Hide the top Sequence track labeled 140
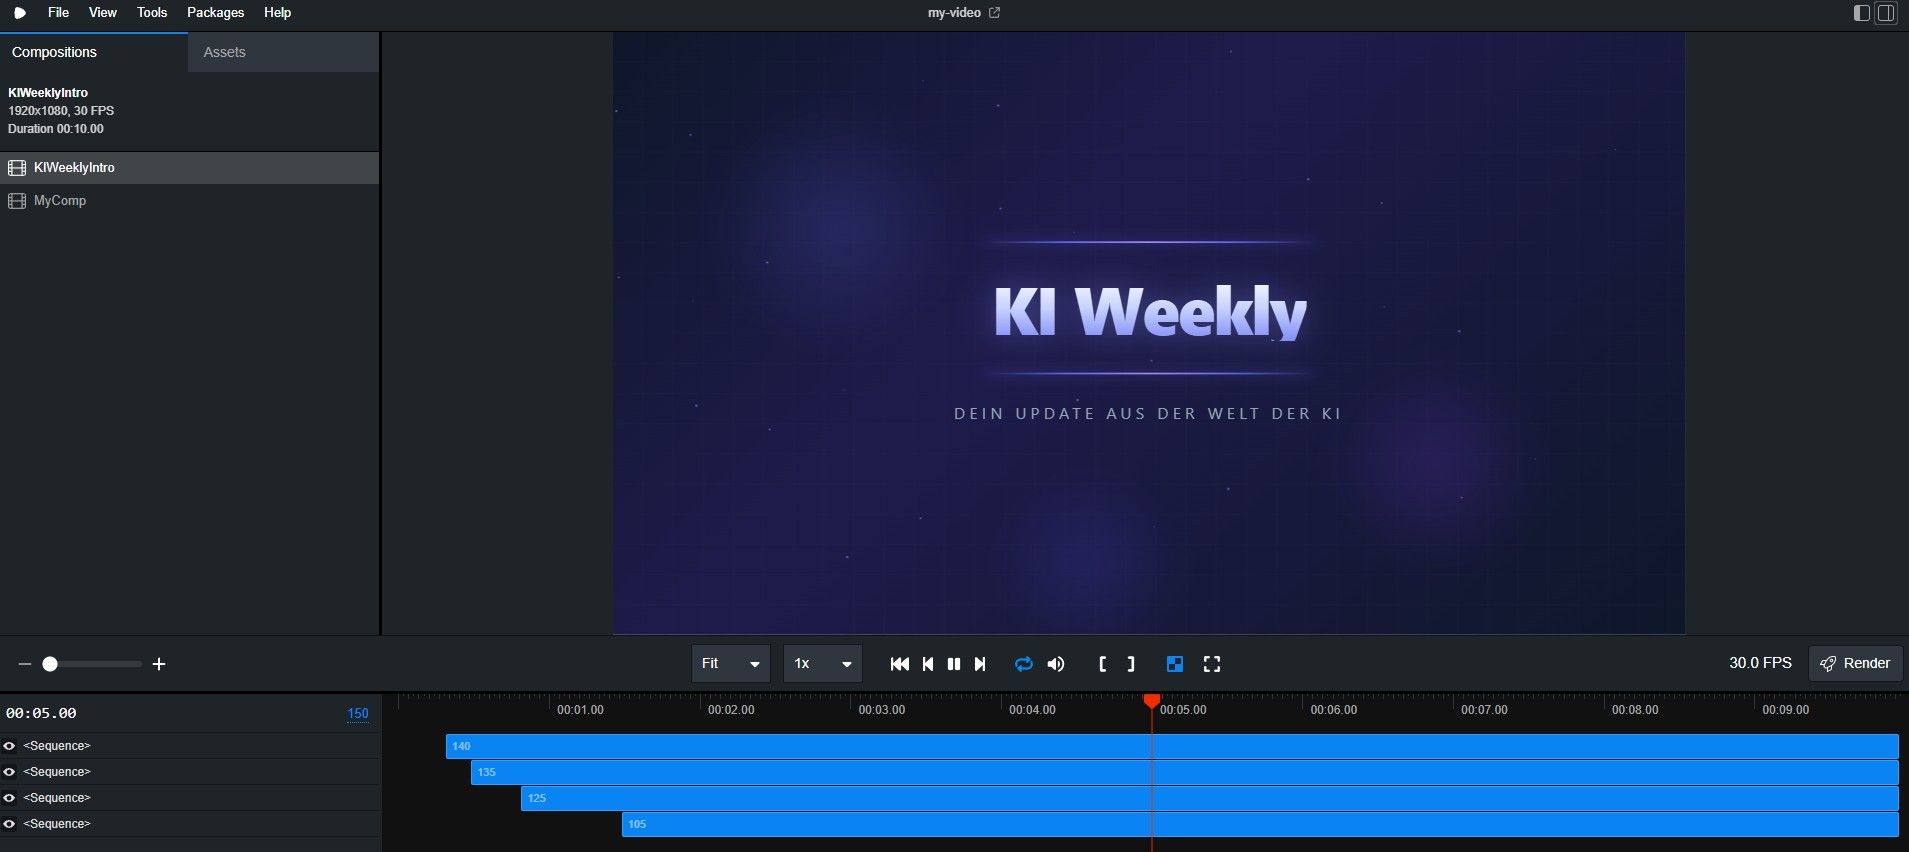 10,746
